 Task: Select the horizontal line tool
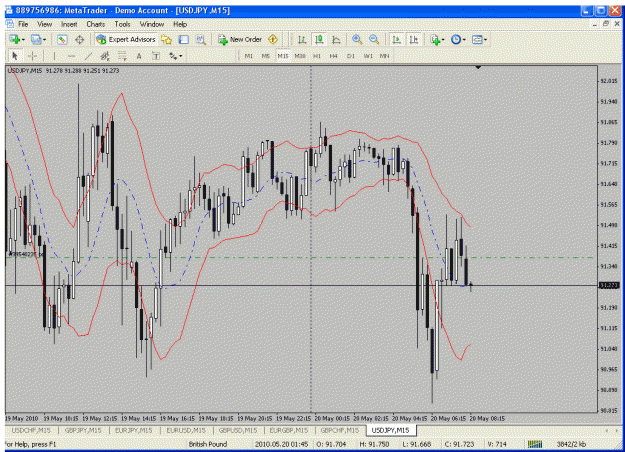[x=71, y=56]
